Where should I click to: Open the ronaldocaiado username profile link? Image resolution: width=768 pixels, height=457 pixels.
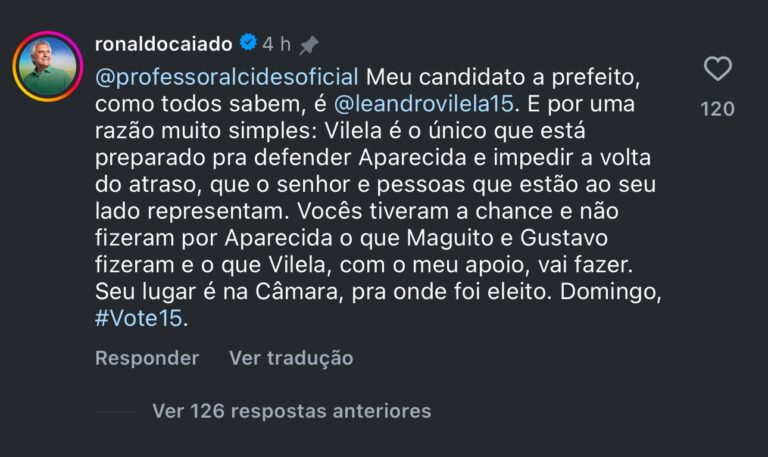point(163,44)
